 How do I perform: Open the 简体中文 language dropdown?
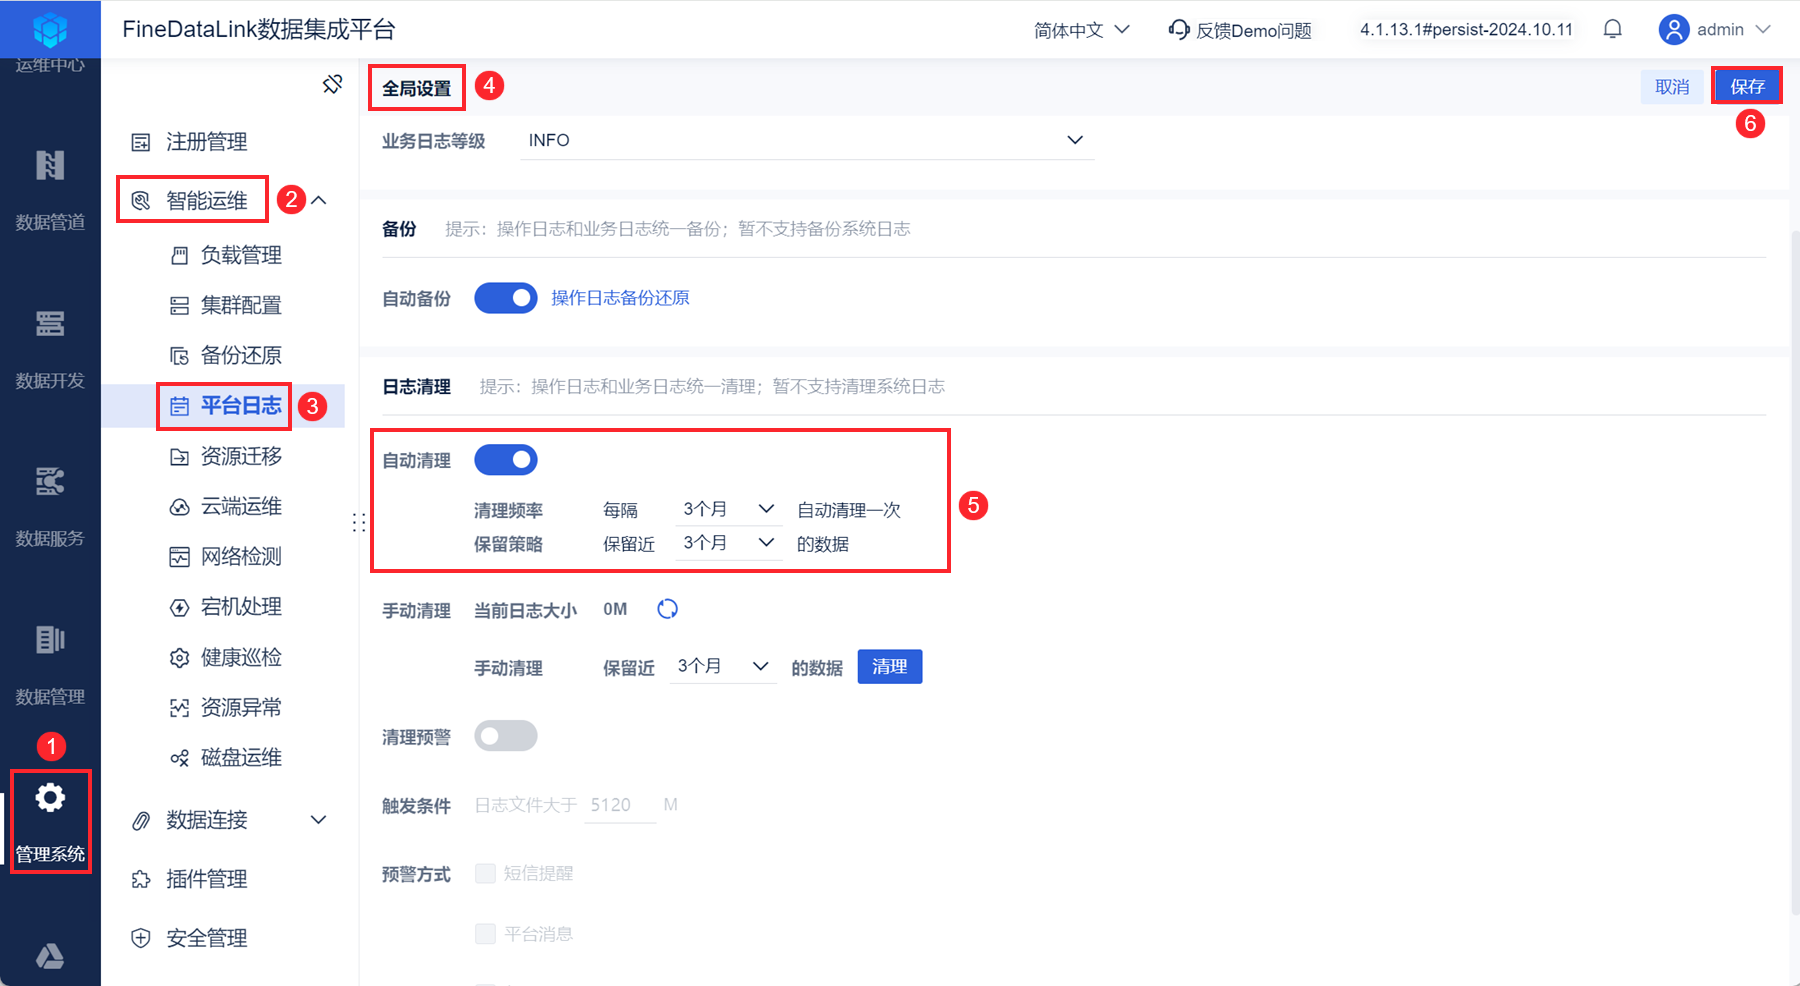point(1082,30)
